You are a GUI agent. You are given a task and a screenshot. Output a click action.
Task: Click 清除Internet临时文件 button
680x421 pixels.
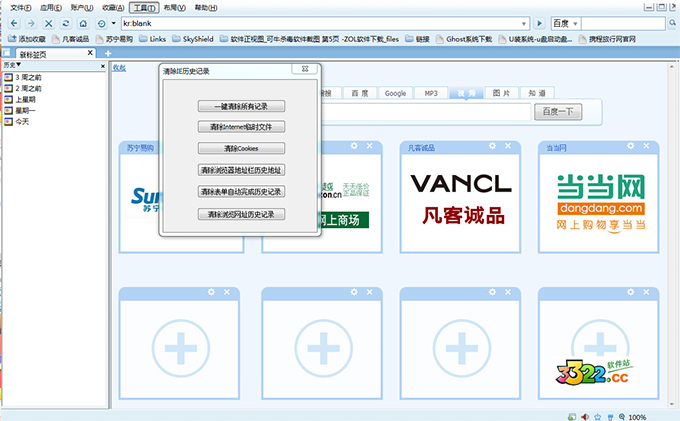[241, 127]
